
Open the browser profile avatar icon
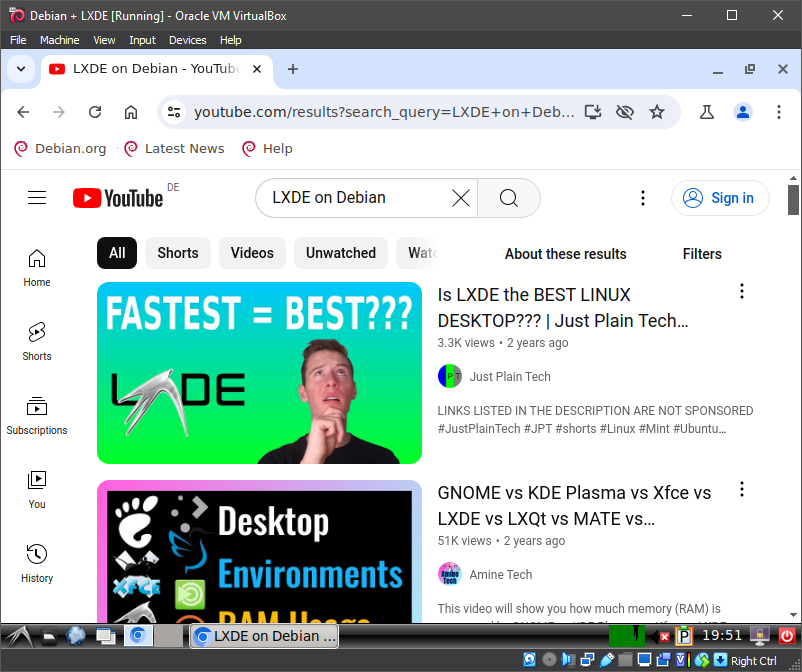pos(743,112)
